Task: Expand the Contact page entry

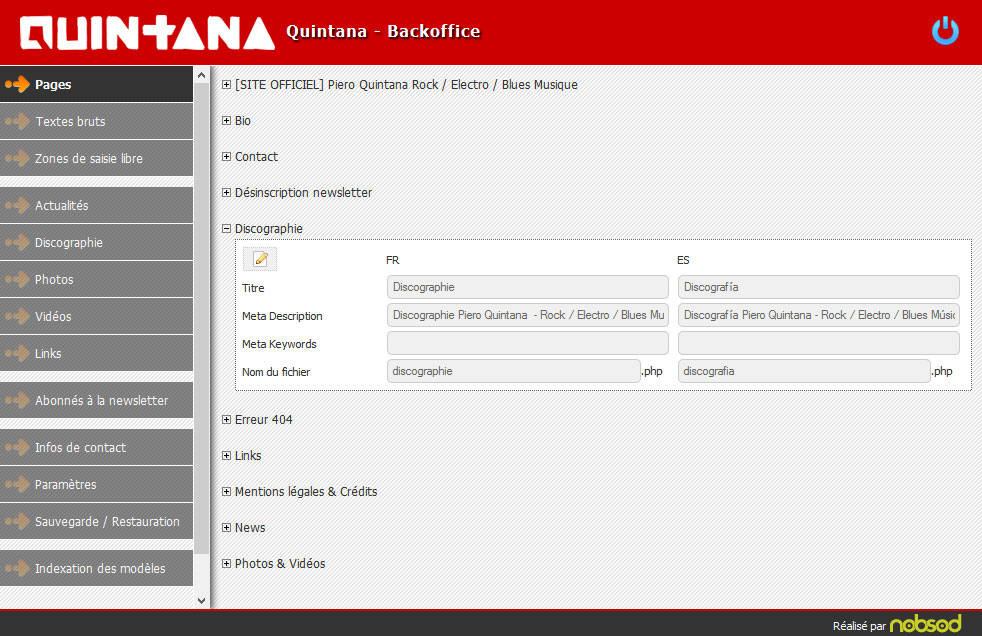Action: pyautogui.click(x=227, y=156)
